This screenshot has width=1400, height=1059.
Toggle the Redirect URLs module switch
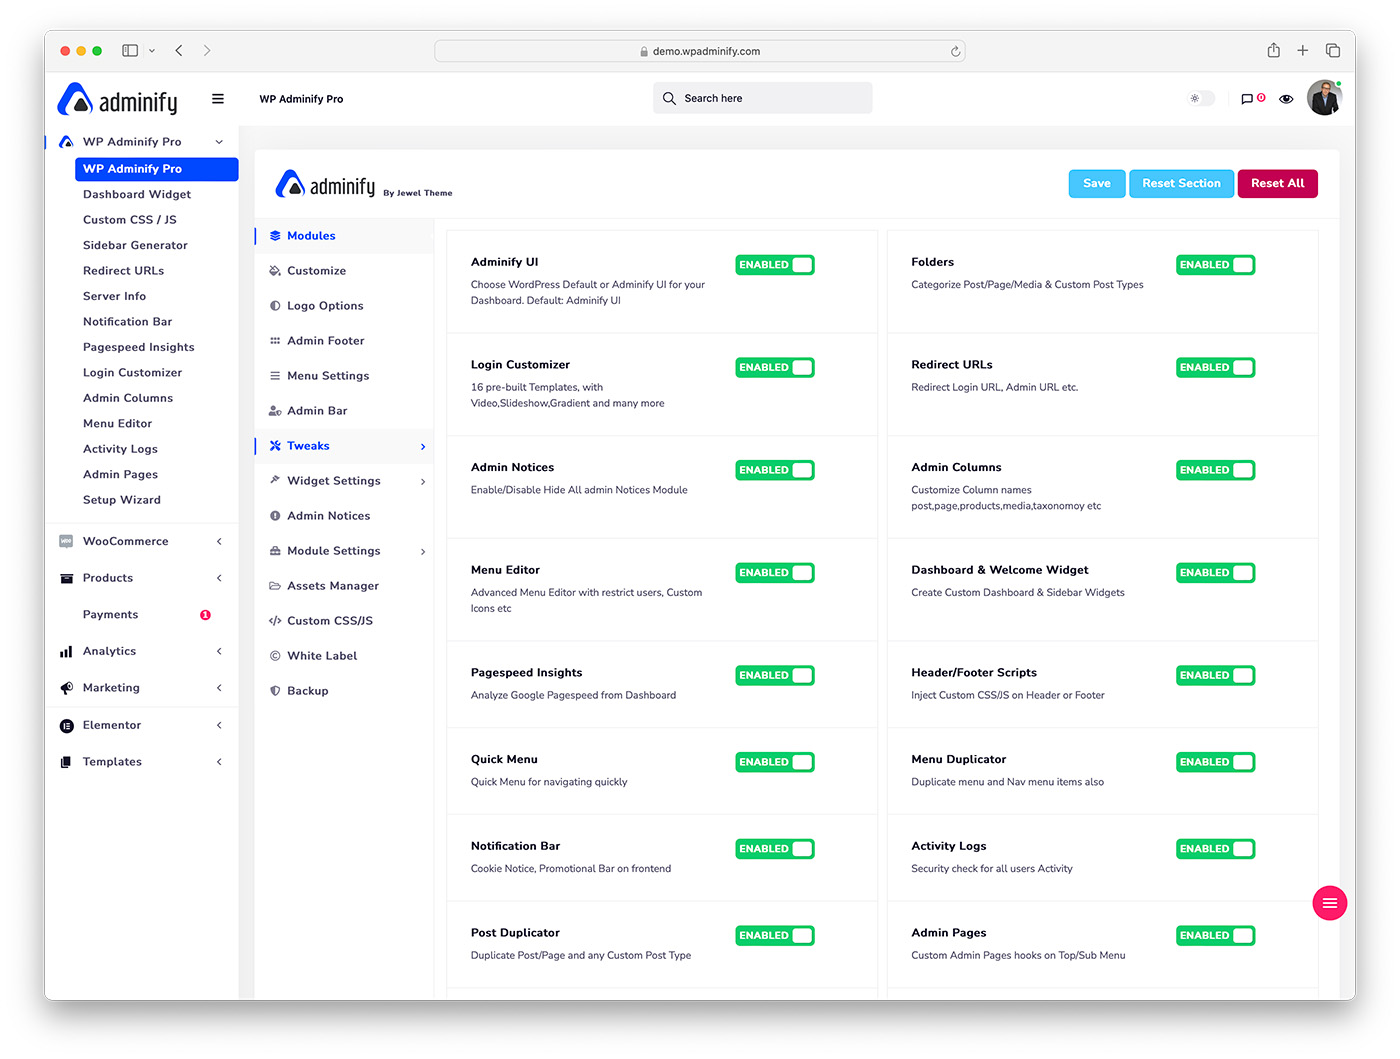tap(1215, 368)
